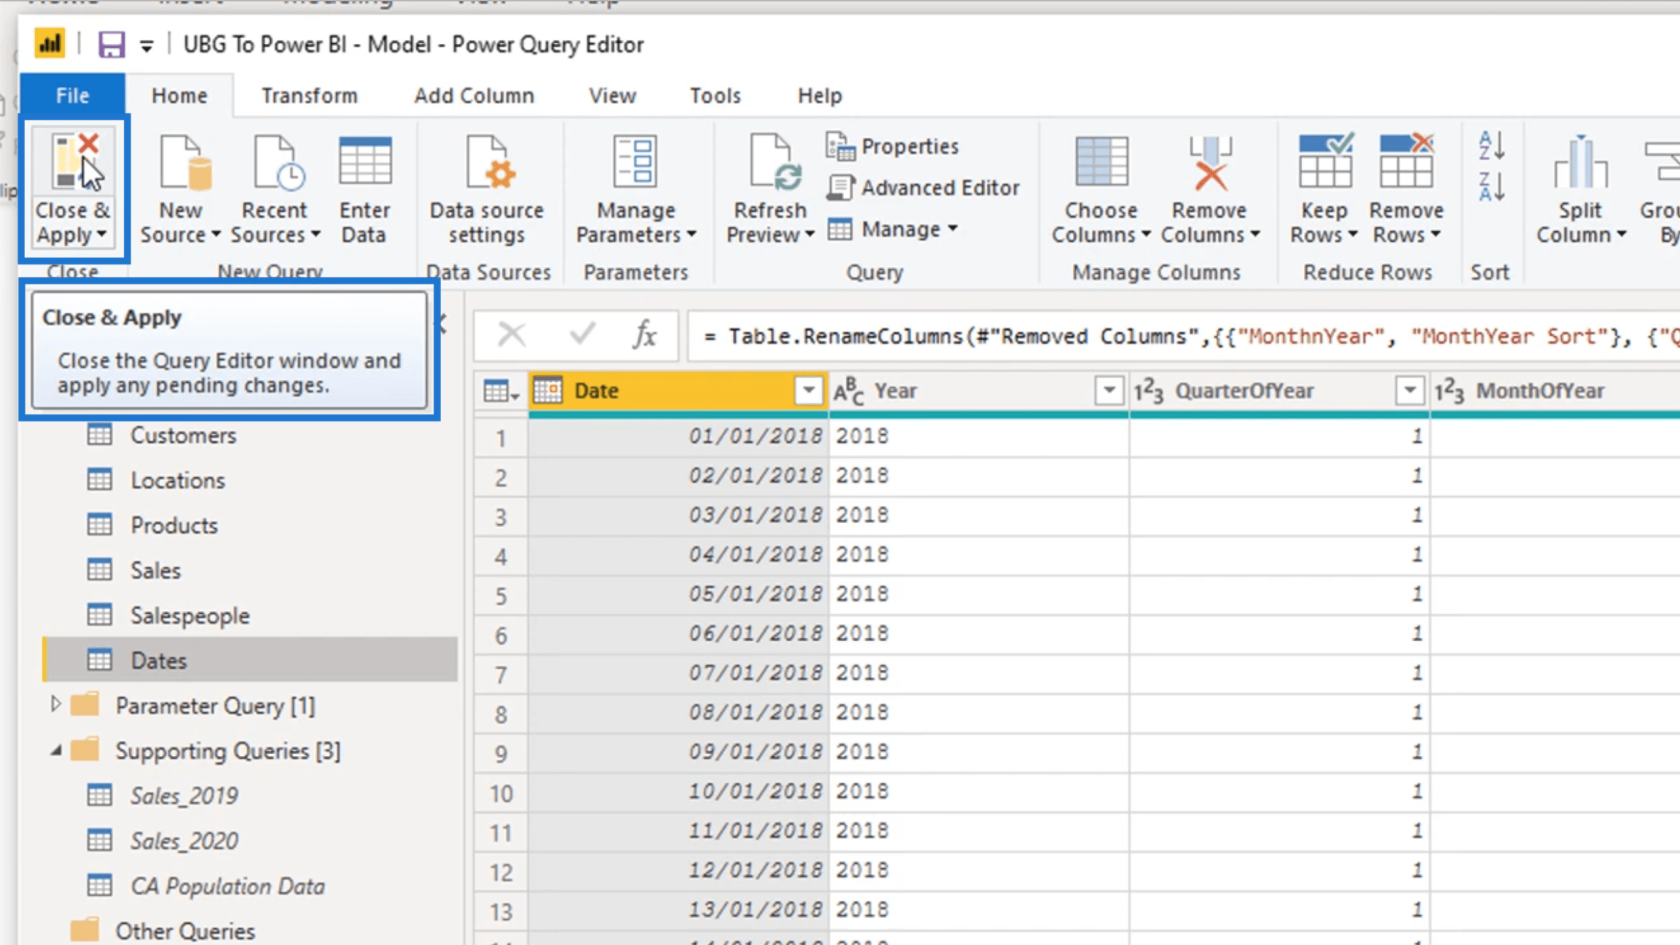Open the Help tab

(x=819, y=95)
